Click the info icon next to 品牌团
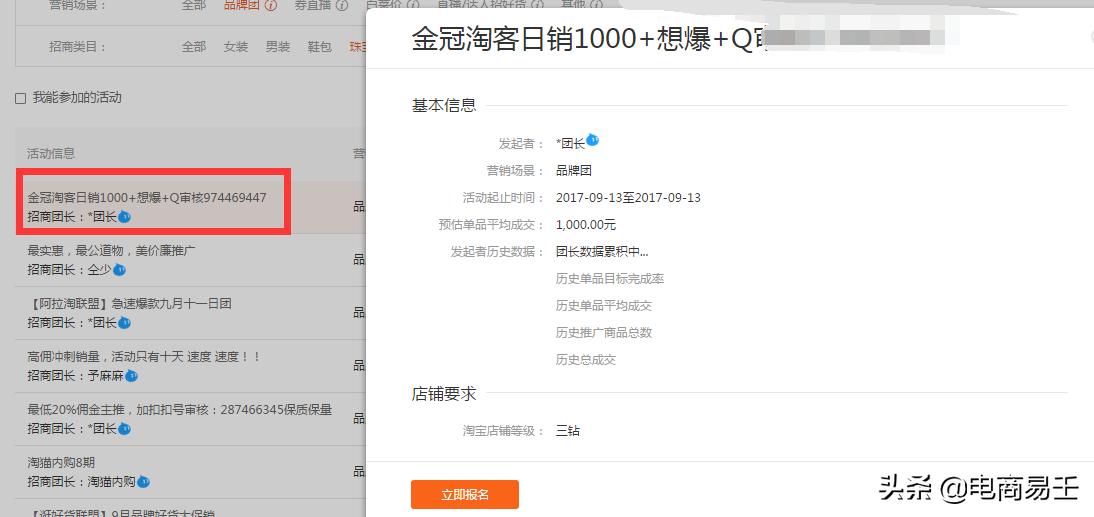The height and width of the screenshot is (517, 1094). click(271, 6)
